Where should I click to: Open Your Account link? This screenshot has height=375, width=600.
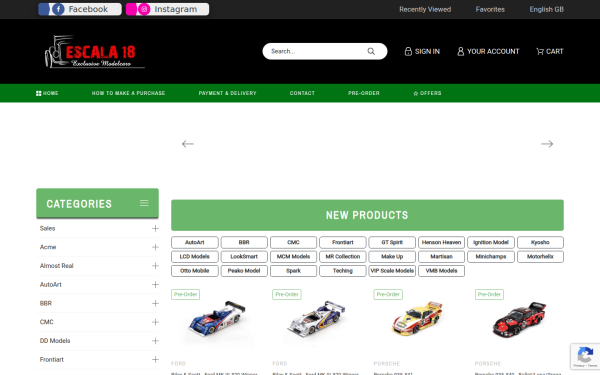[488, 51]
